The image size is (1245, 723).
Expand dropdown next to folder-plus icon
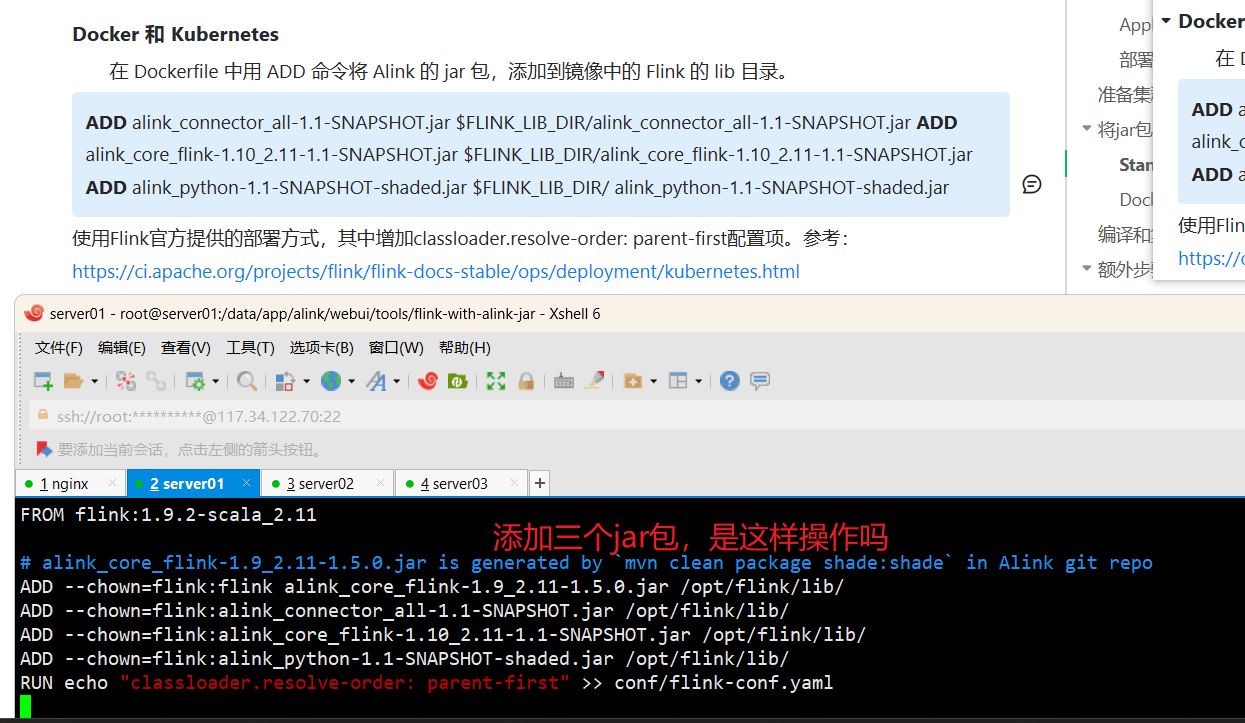[653, 382]
